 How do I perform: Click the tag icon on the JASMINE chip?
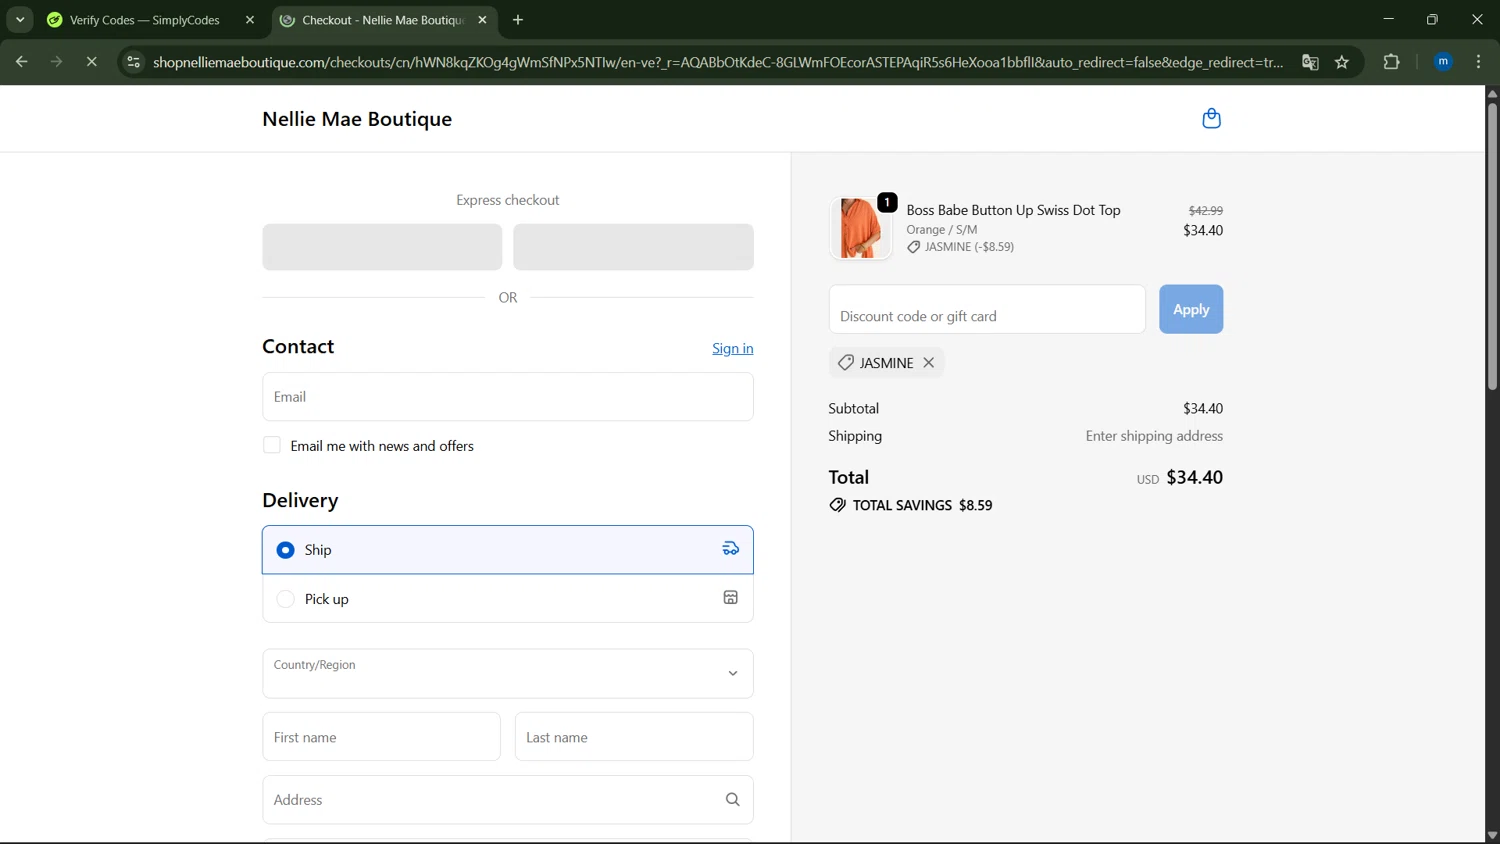[846, 363]
